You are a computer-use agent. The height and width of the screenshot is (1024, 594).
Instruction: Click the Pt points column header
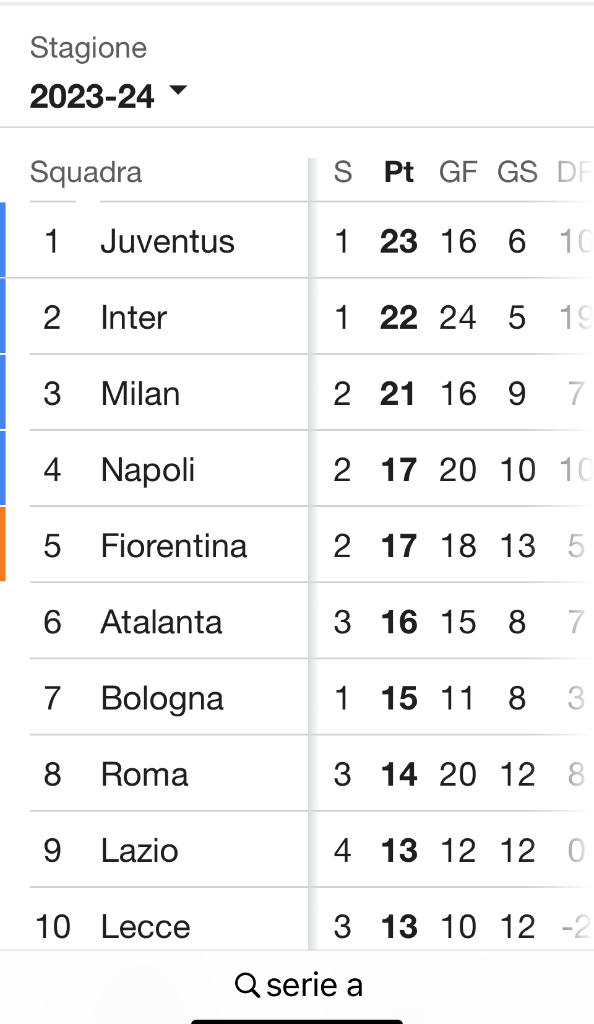pos(399,172)
